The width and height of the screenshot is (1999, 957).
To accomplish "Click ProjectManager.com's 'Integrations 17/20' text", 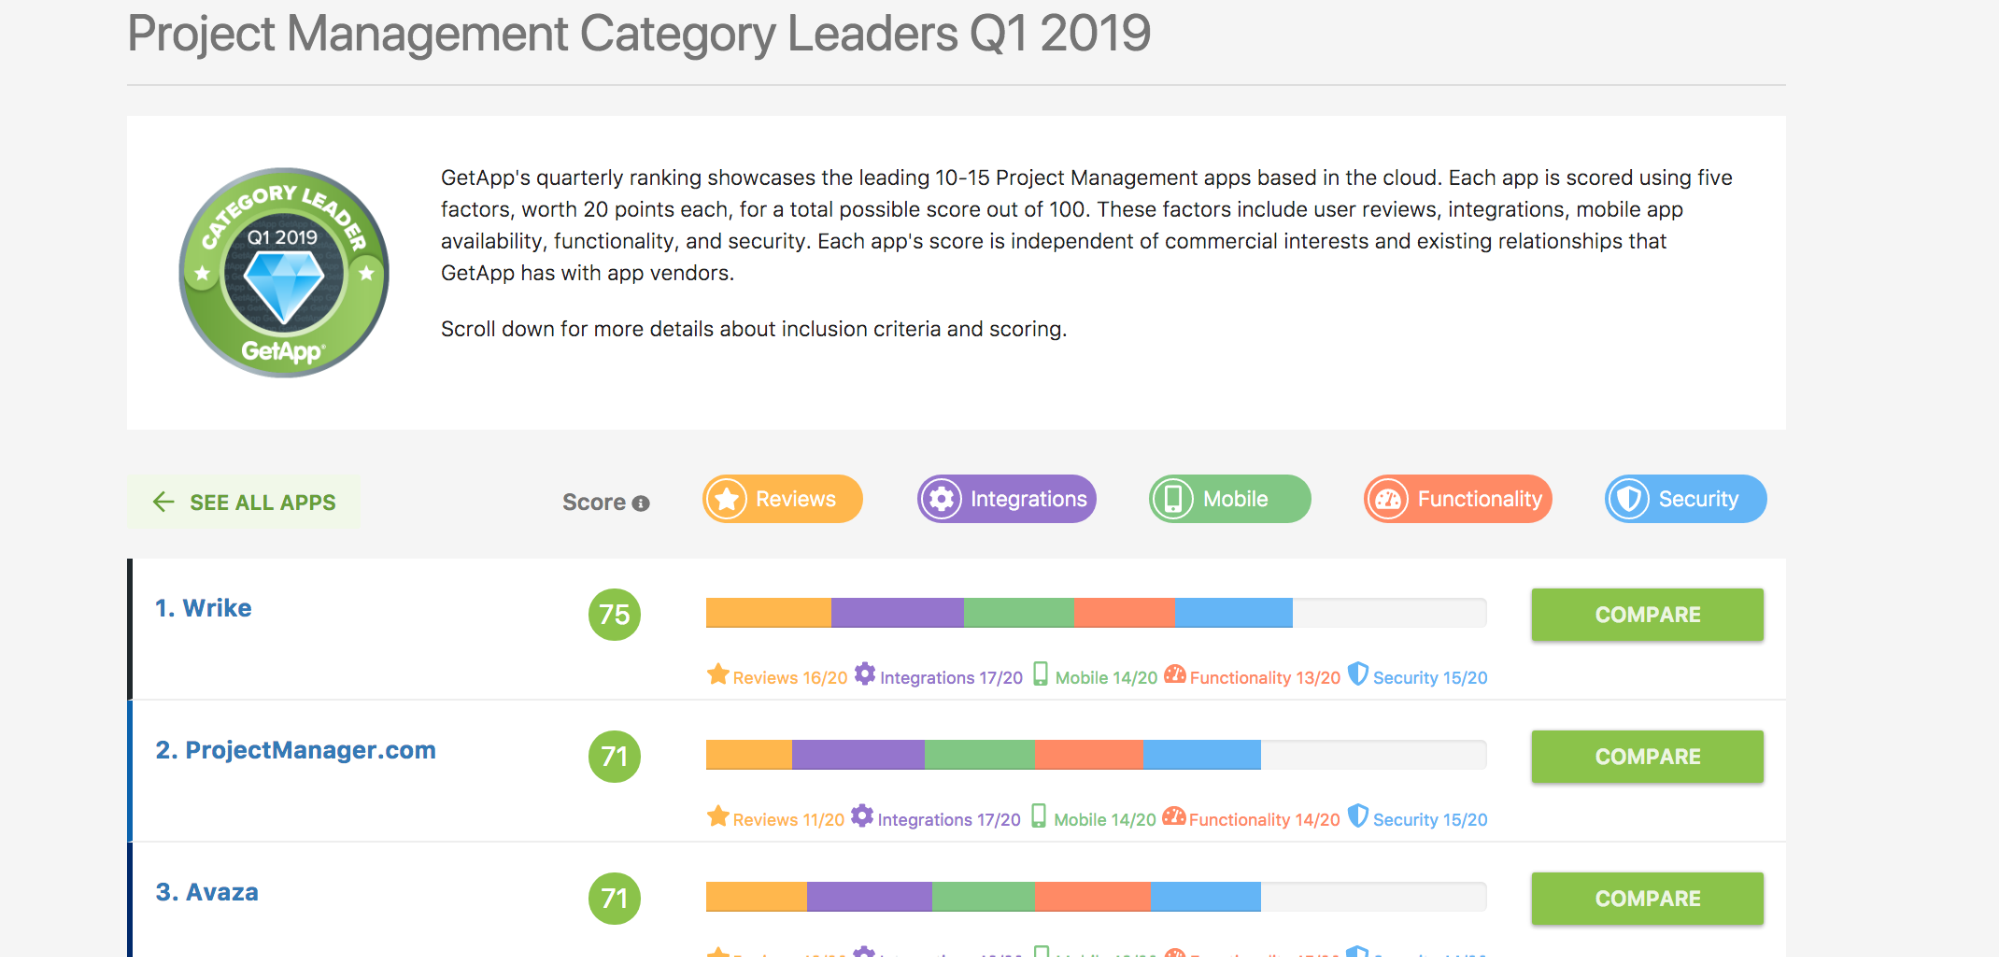I will (x=949, y=820).
